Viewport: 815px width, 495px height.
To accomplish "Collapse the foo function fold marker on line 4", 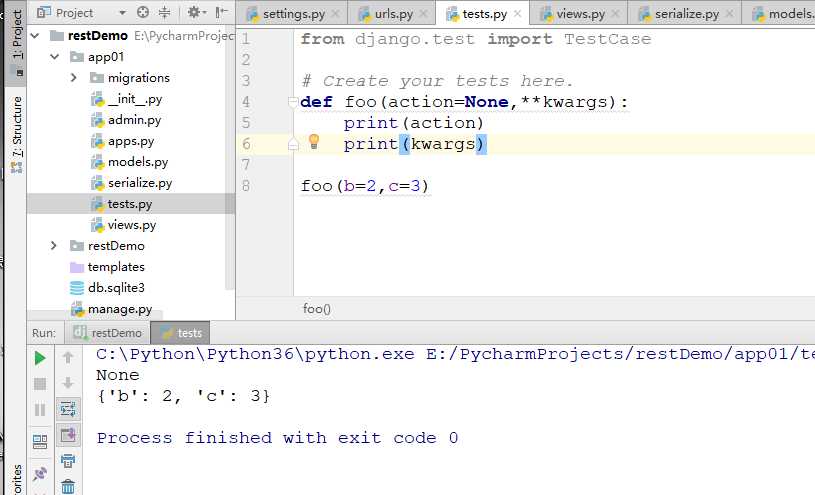I will pyautogui.click(x=293, y=102).
